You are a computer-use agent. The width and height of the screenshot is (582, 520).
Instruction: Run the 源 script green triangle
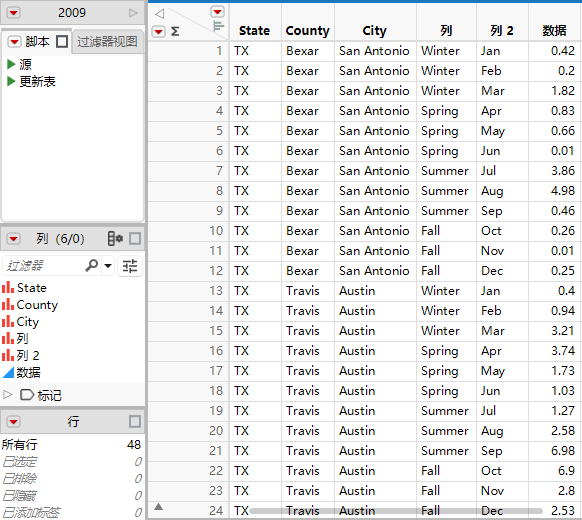[x=11, y=64]
